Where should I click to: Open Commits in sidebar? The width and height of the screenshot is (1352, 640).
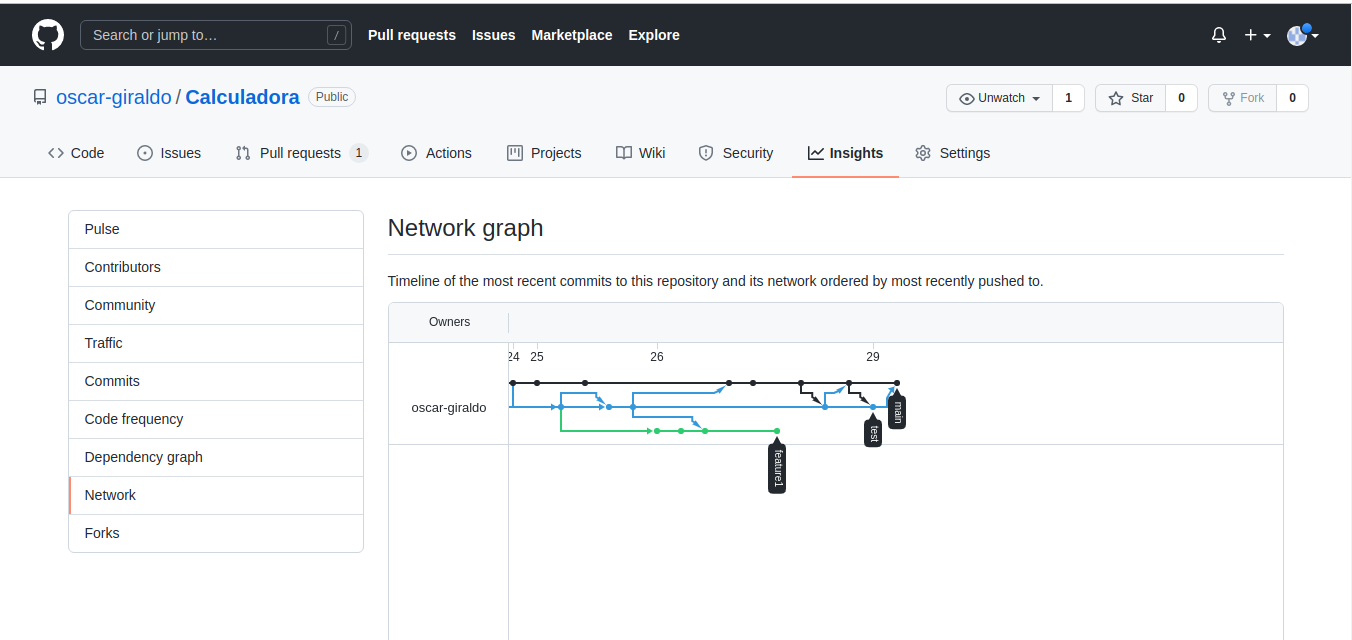click(216, 381)
